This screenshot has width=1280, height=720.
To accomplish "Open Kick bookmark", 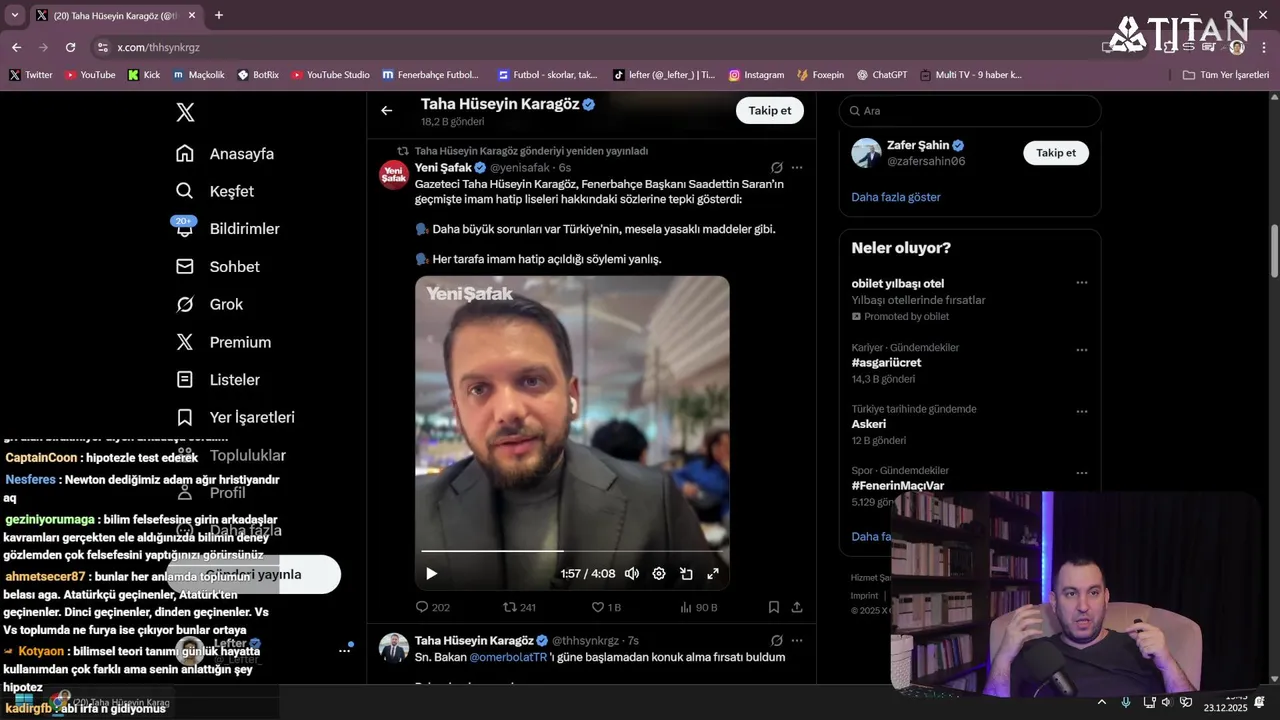I will point(144,75).
